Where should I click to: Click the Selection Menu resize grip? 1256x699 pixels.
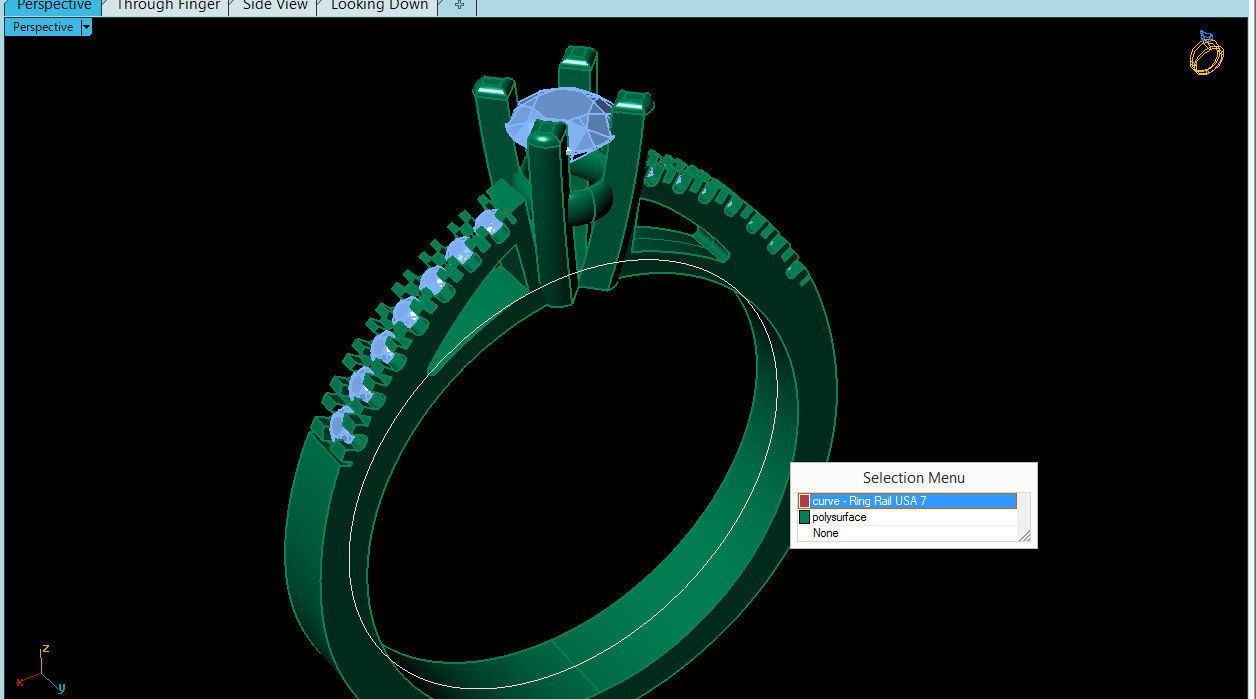click(1025, 536)
